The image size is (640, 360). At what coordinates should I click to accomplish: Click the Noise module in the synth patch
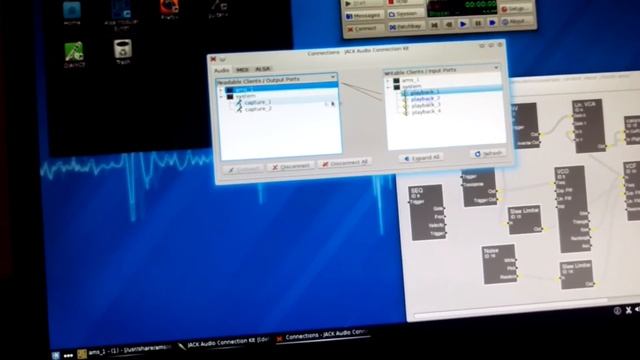(500, 264)
